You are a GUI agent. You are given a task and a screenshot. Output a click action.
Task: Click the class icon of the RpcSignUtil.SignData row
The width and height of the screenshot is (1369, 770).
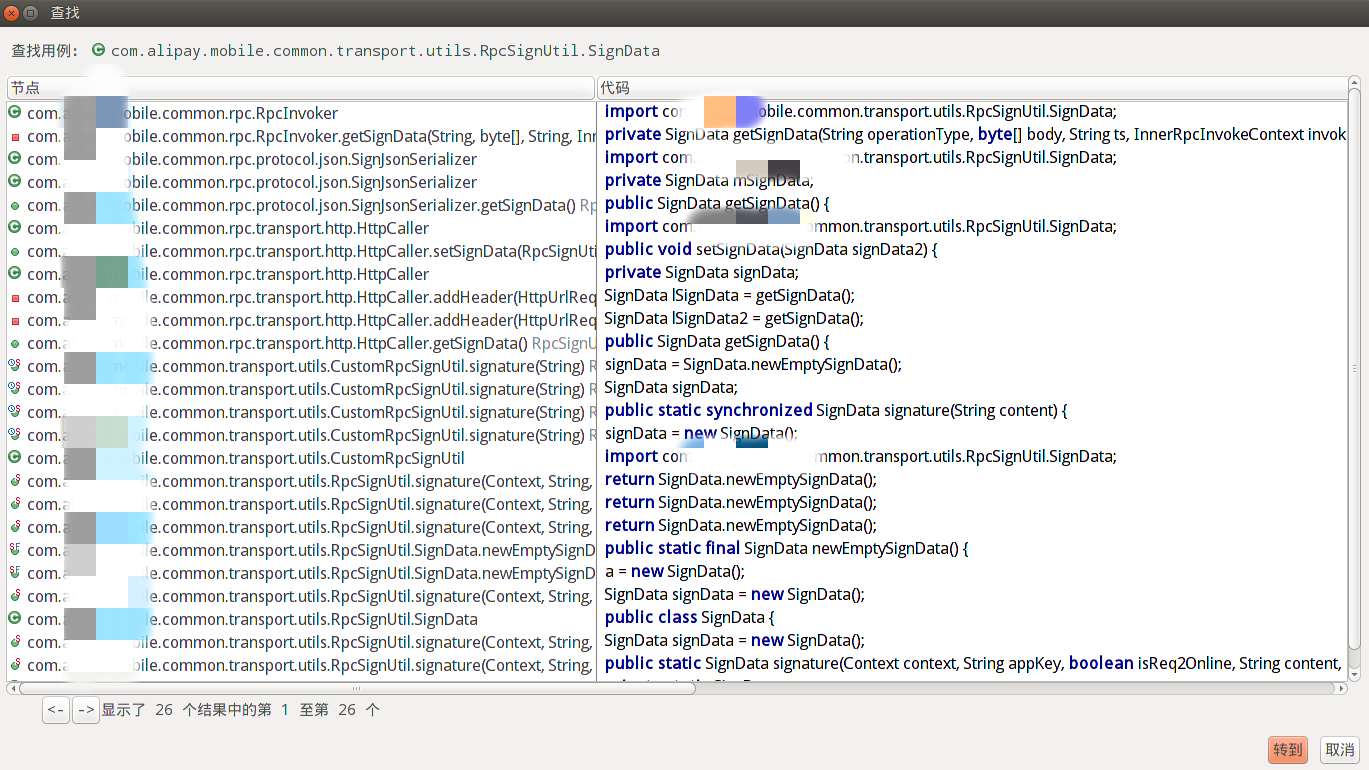15,619
